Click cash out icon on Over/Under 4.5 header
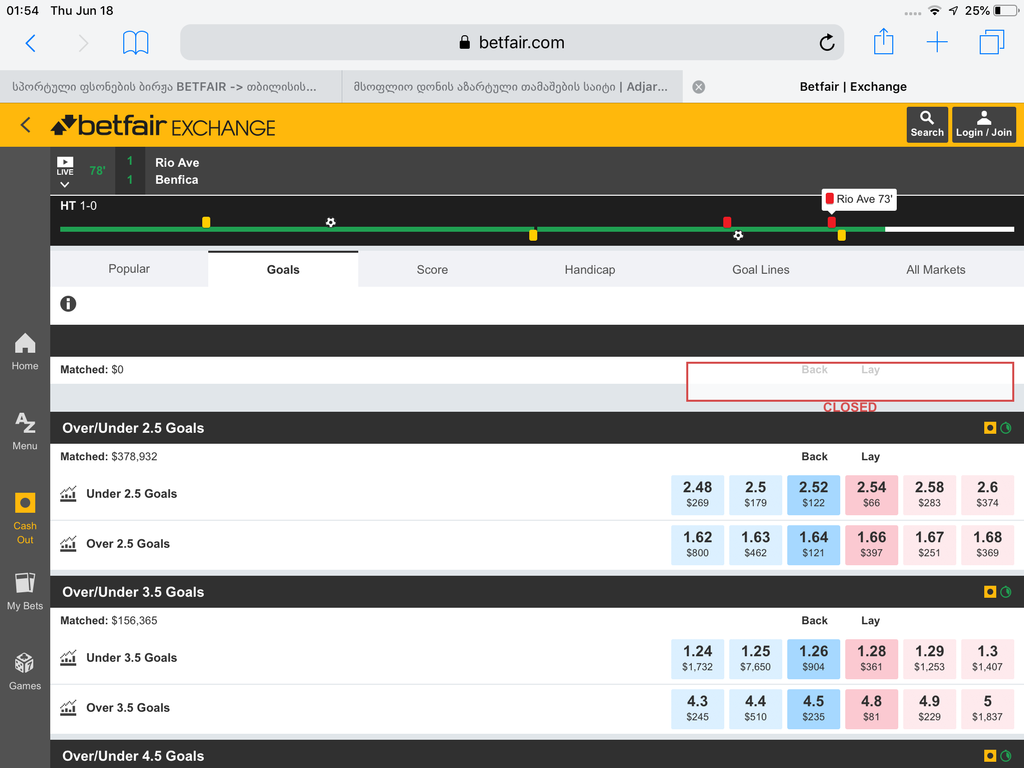Image resolution: width=1024 pixels, height=768 pixels. click(990, 756)
